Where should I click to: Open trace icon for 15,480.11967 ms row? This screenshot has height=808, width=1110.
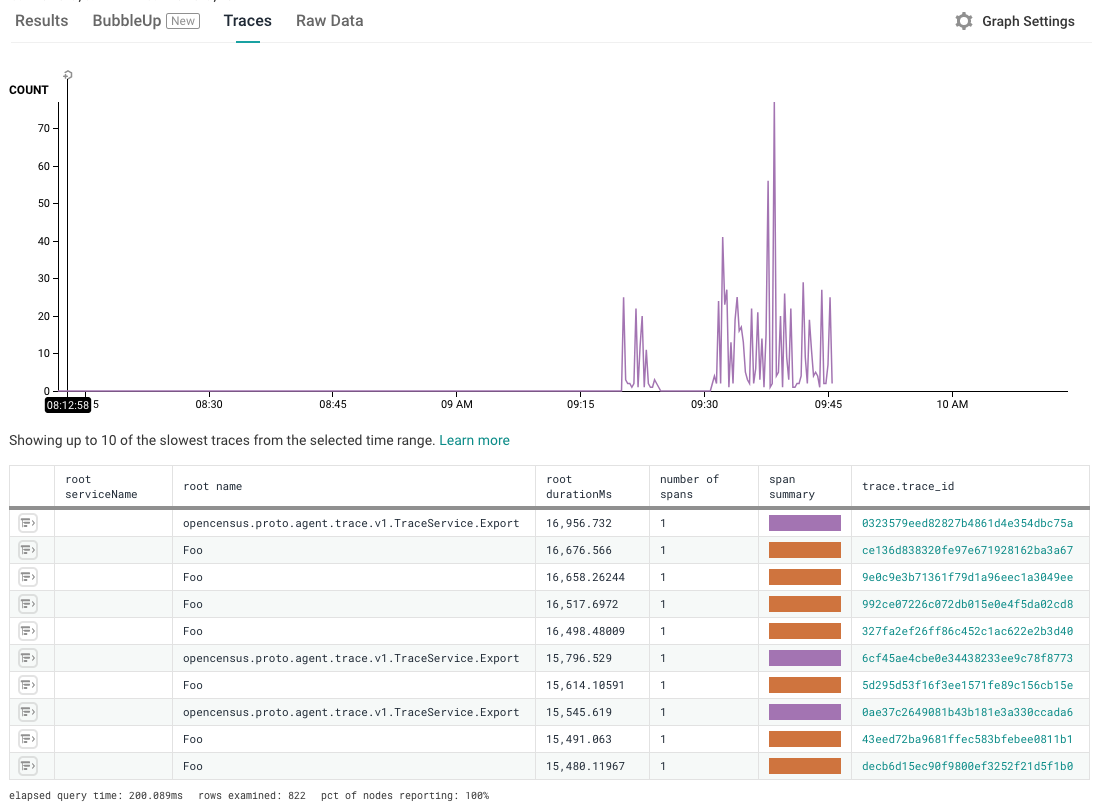coord(28,766)
